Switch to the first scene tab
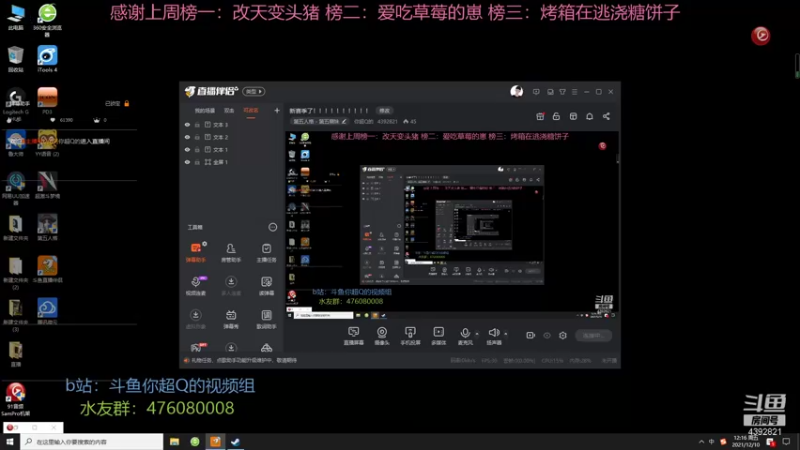800x450 pixels. point(205,110)
